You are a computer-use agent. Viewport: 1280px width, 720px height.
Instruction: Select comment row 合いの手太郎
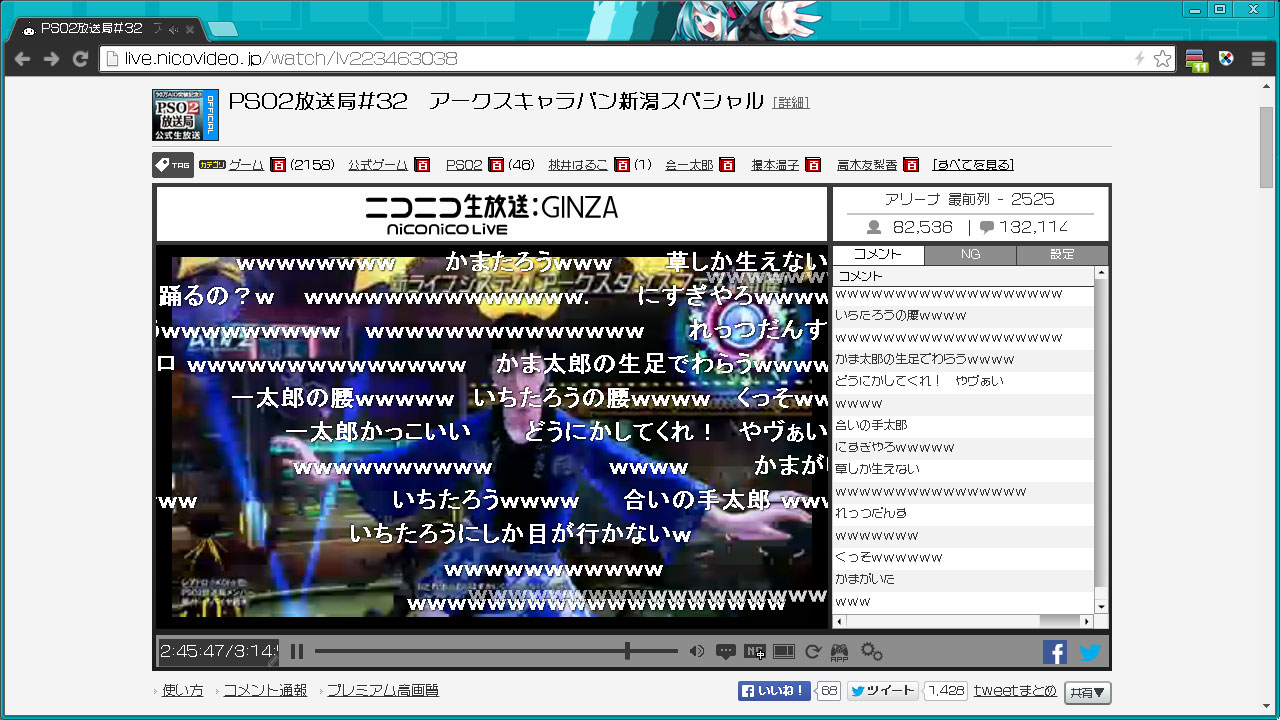pyautogui.click(x=964, y=426)
